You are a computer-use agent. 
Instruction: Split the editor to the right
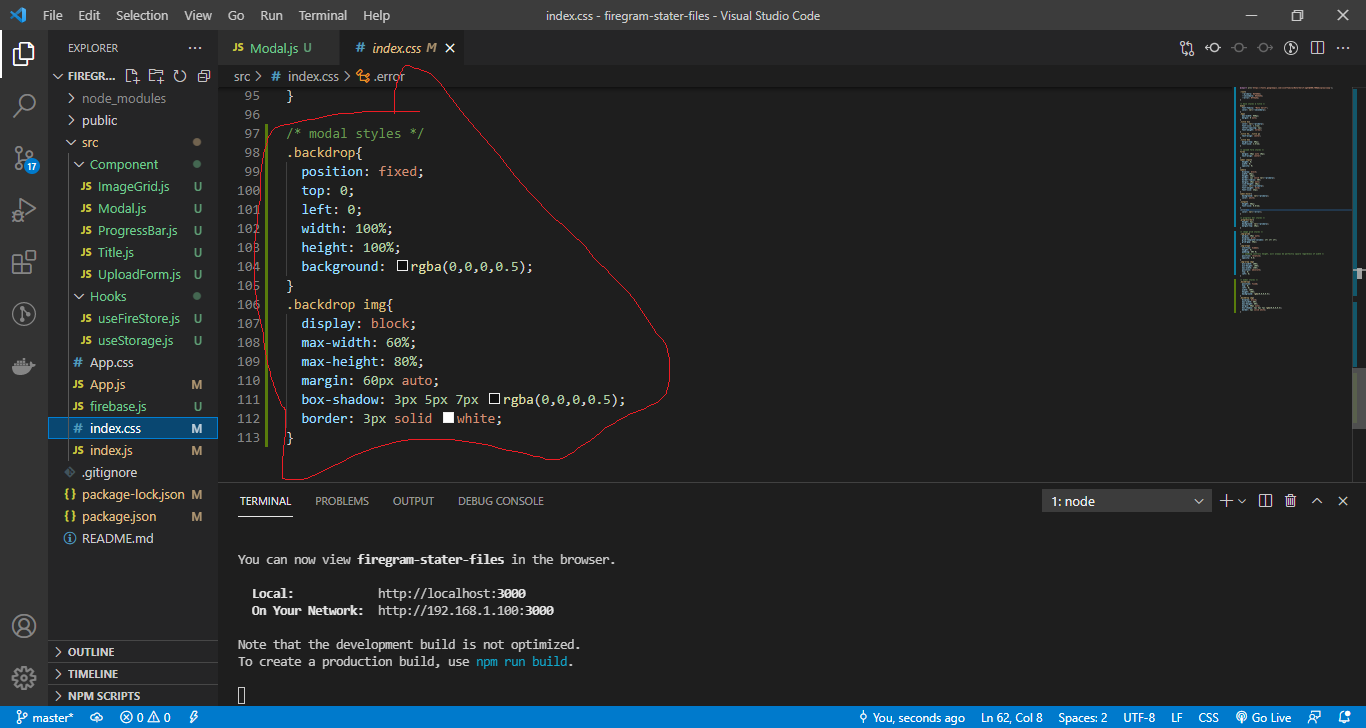coord(1318,48)
